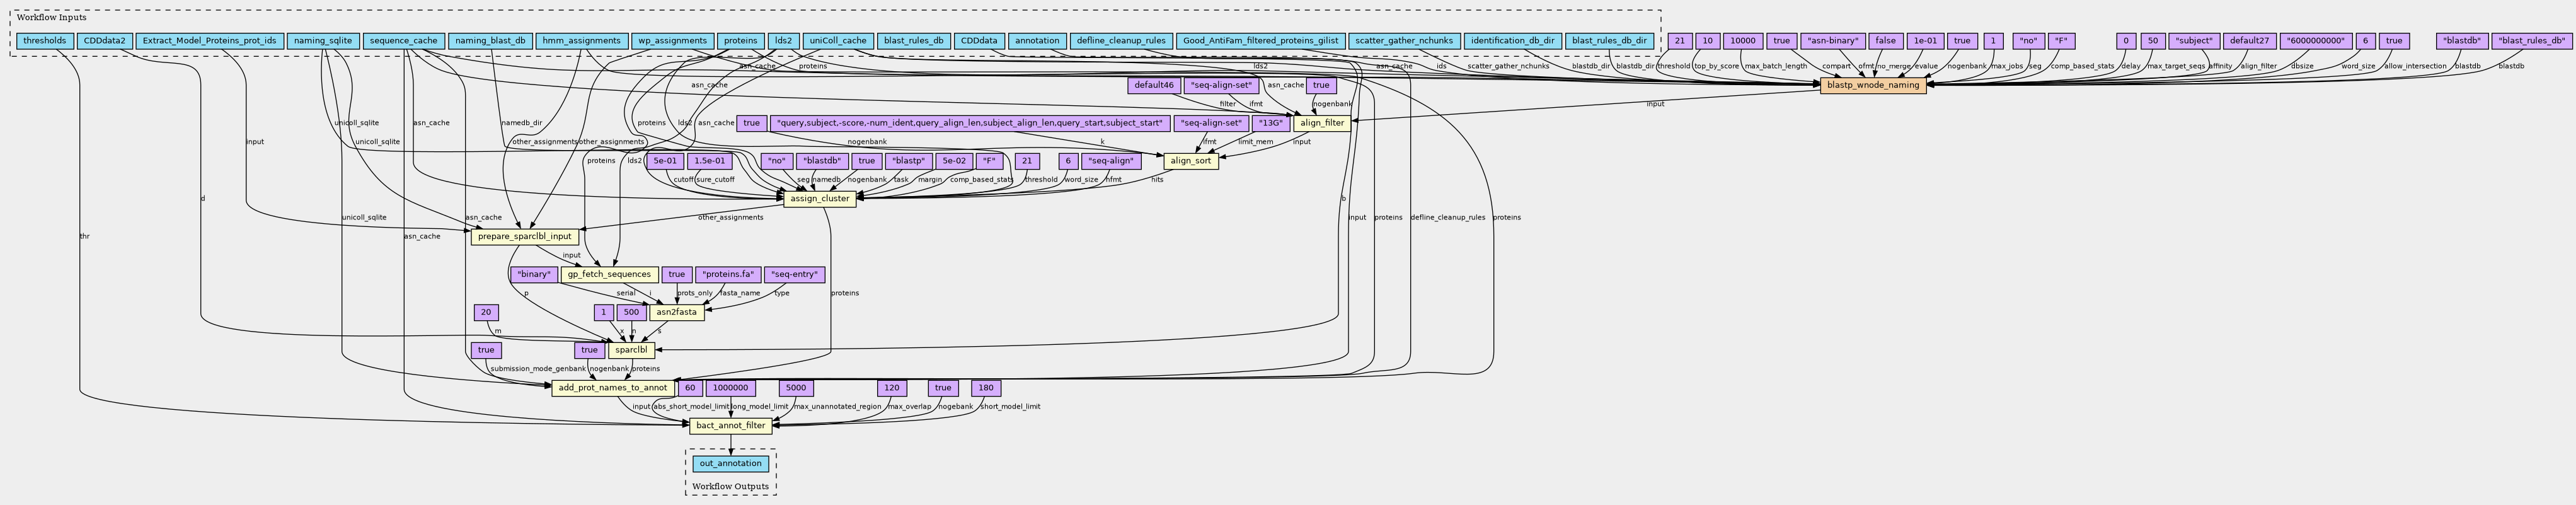Select Extract_Model_Proteins_prot_ids input node

coord(209,41)
